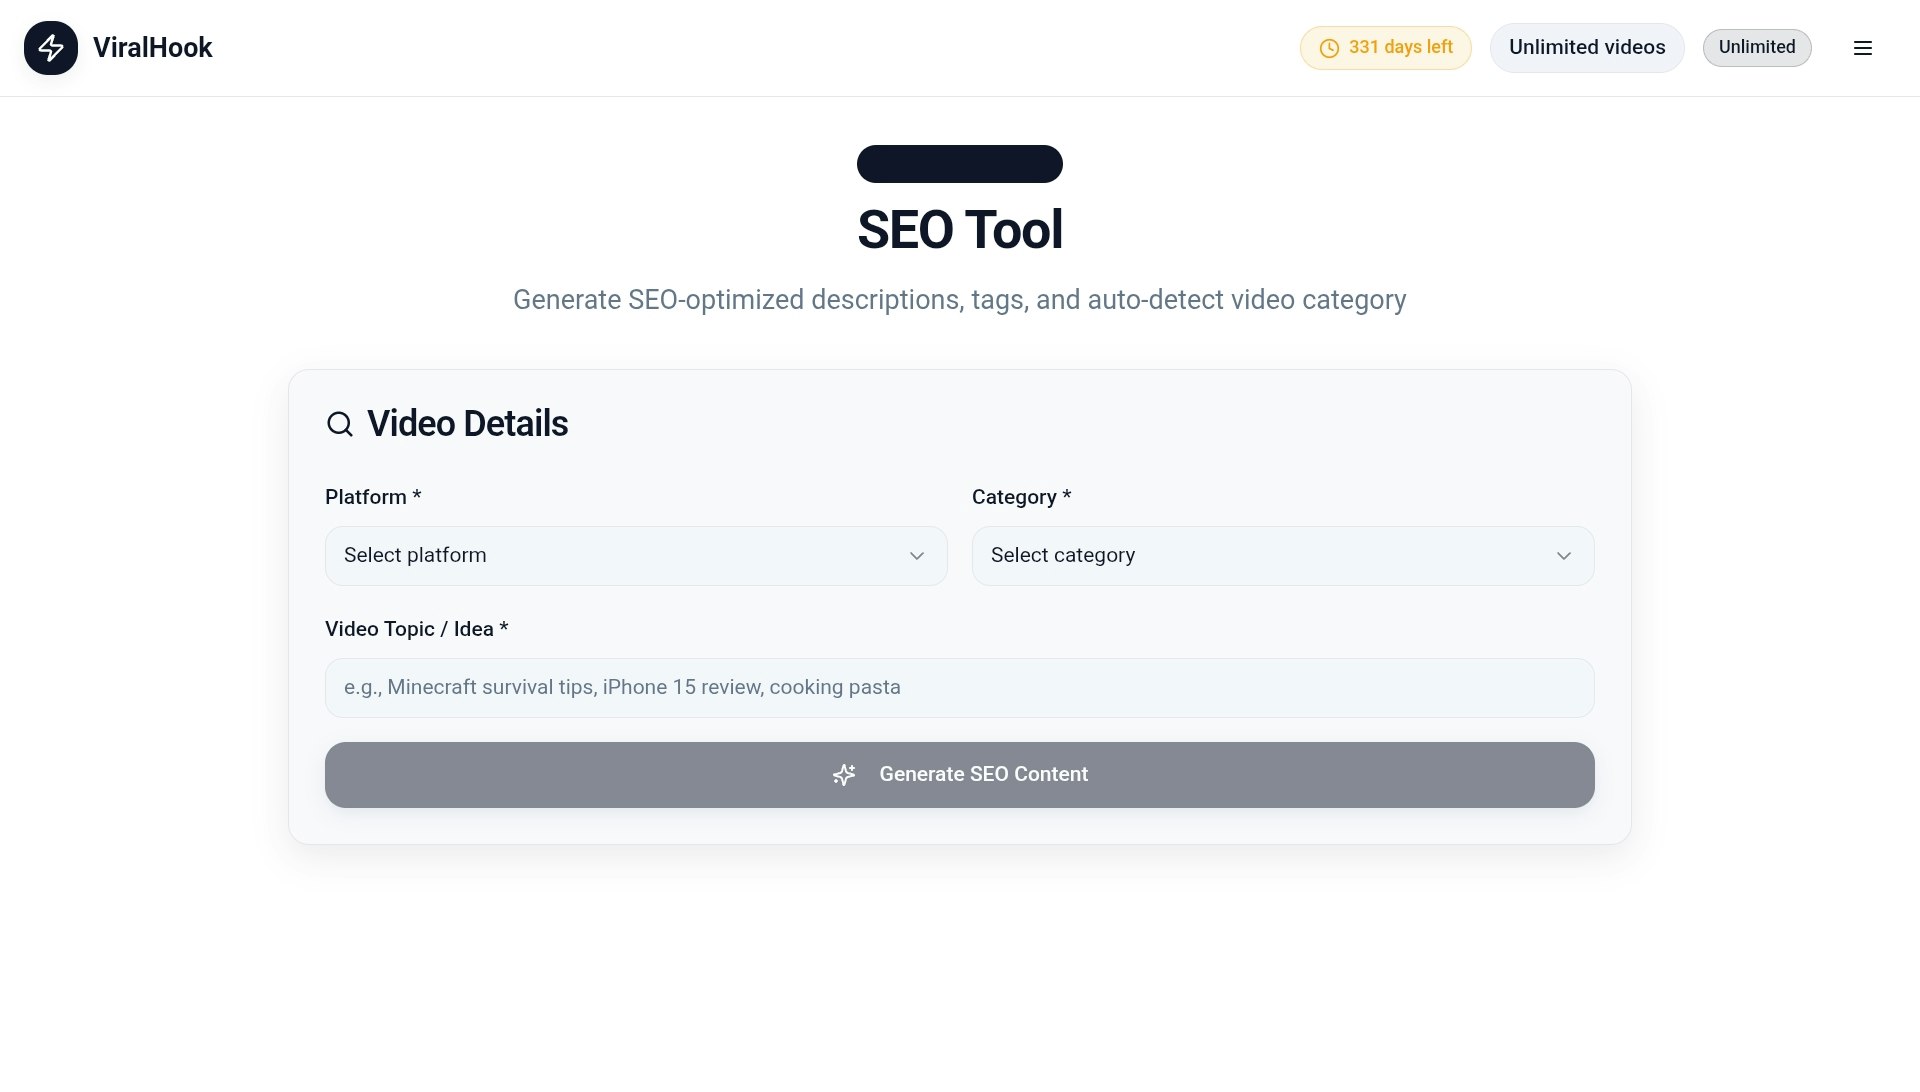Click the ViralHook lightning bolt logo
Screen dimensions: 1920x1092
click(51, 48)
